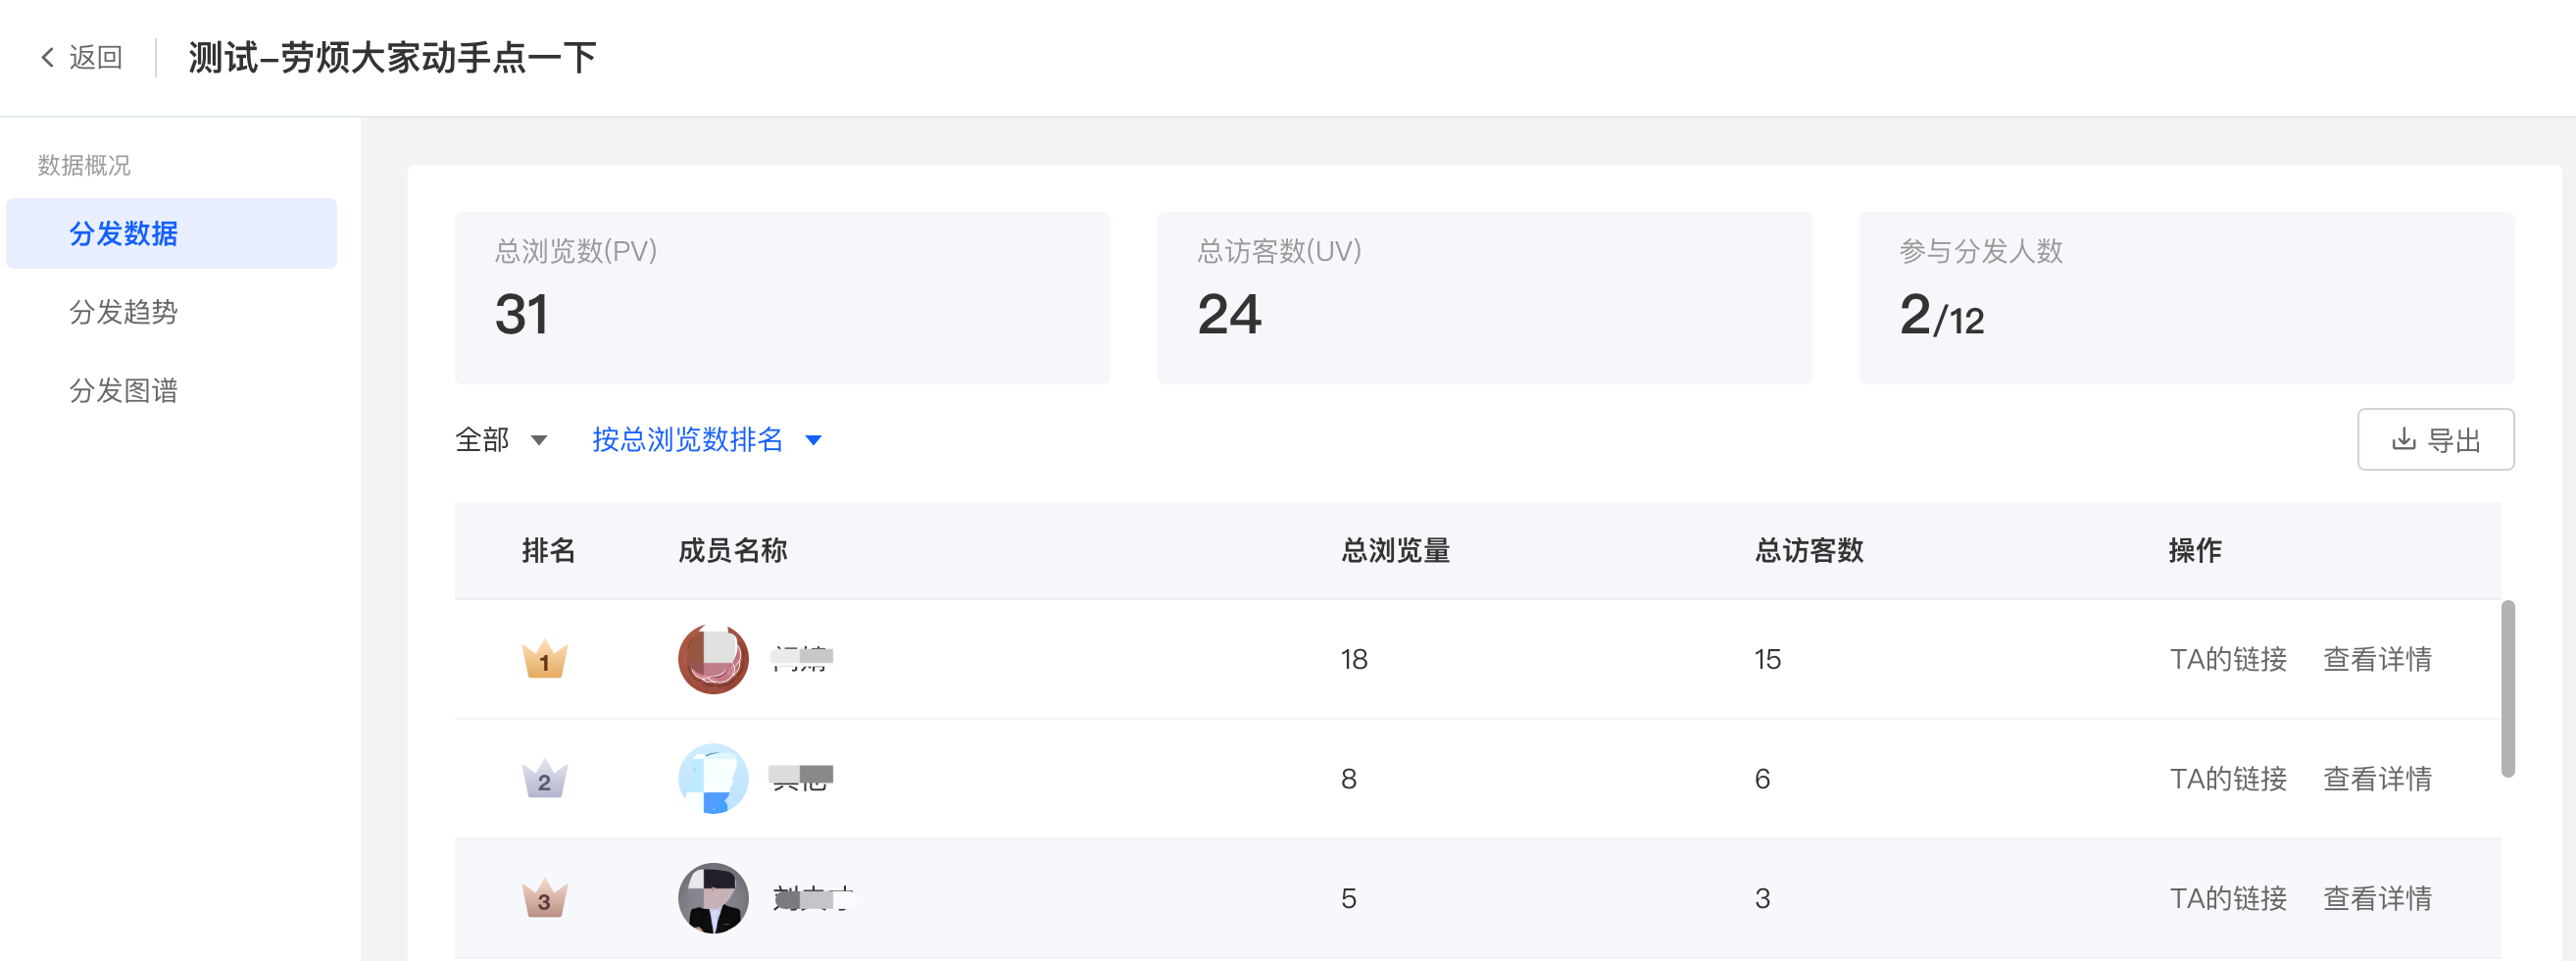Click 查看详情 for the rank 3 member
Viewport: 2576px width, 961px height.
[x=2376, y=898]
